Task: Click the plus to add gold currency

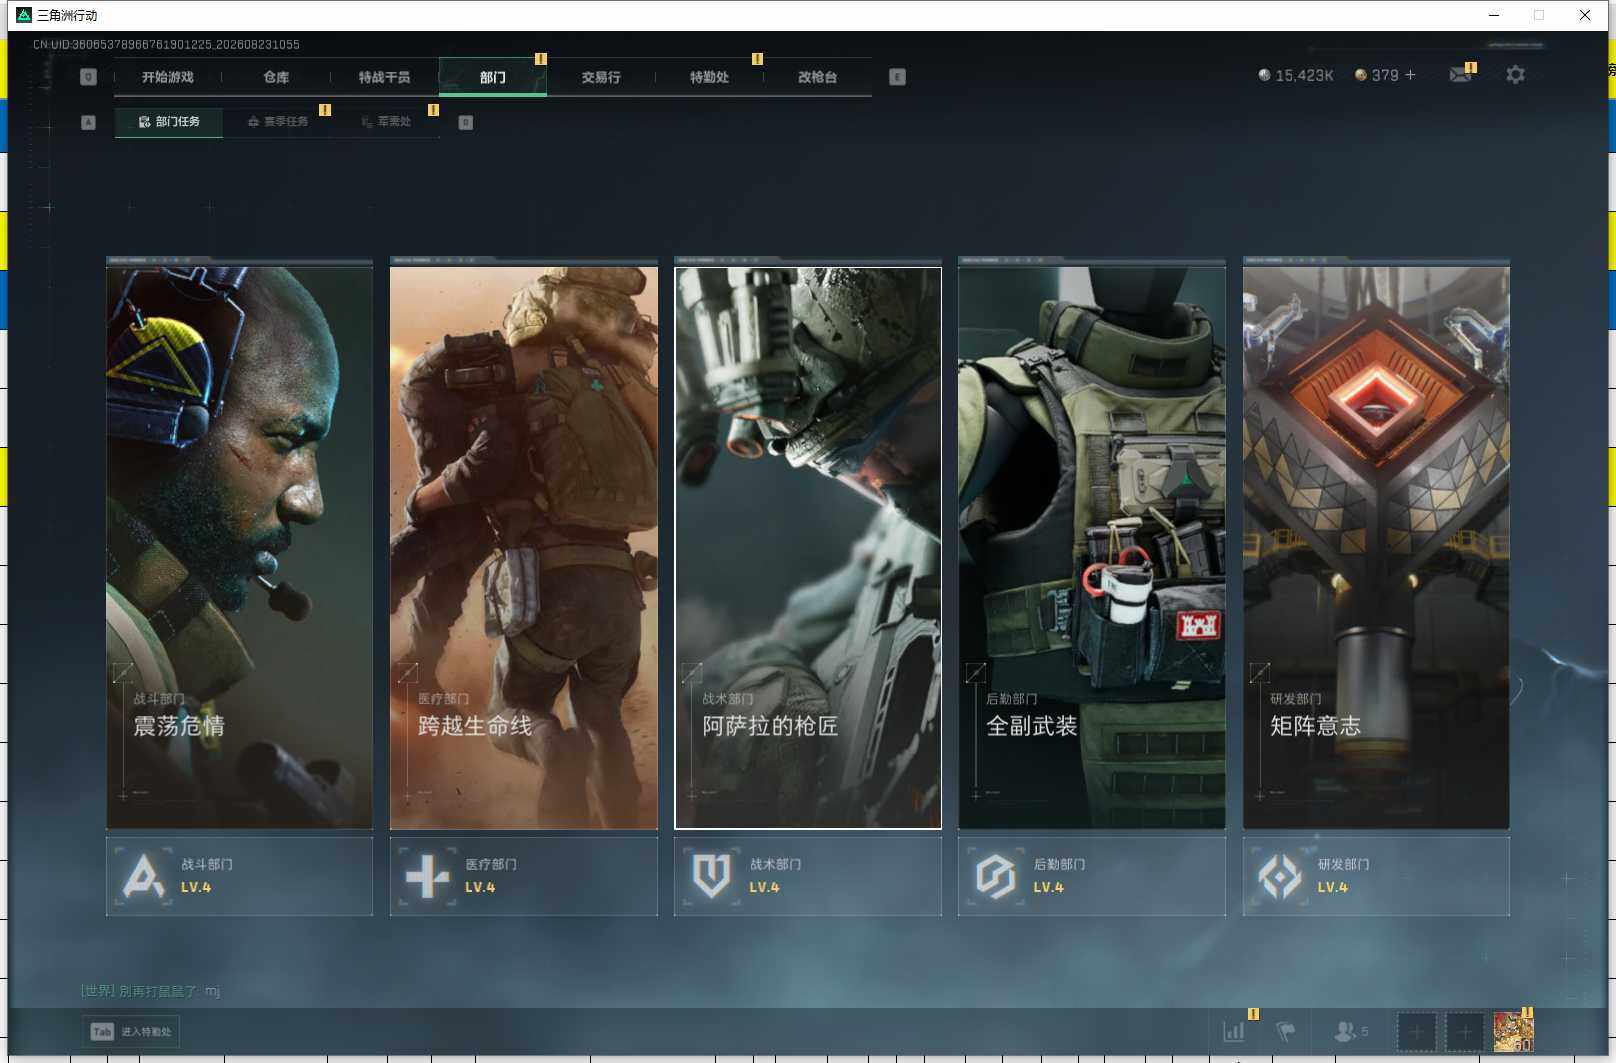Action: [1410, 75]
